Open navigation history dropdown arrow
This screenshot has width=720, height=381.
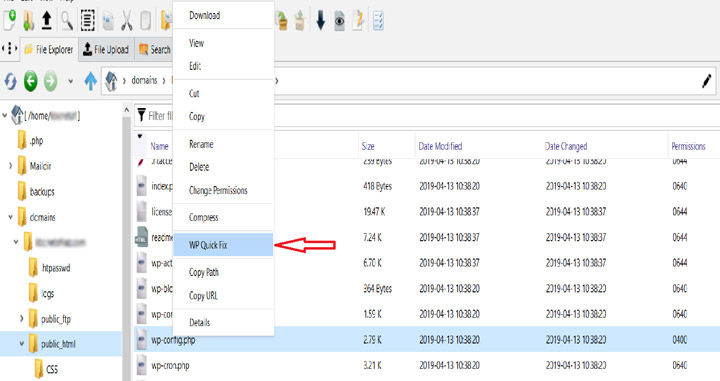click(70, 81)
